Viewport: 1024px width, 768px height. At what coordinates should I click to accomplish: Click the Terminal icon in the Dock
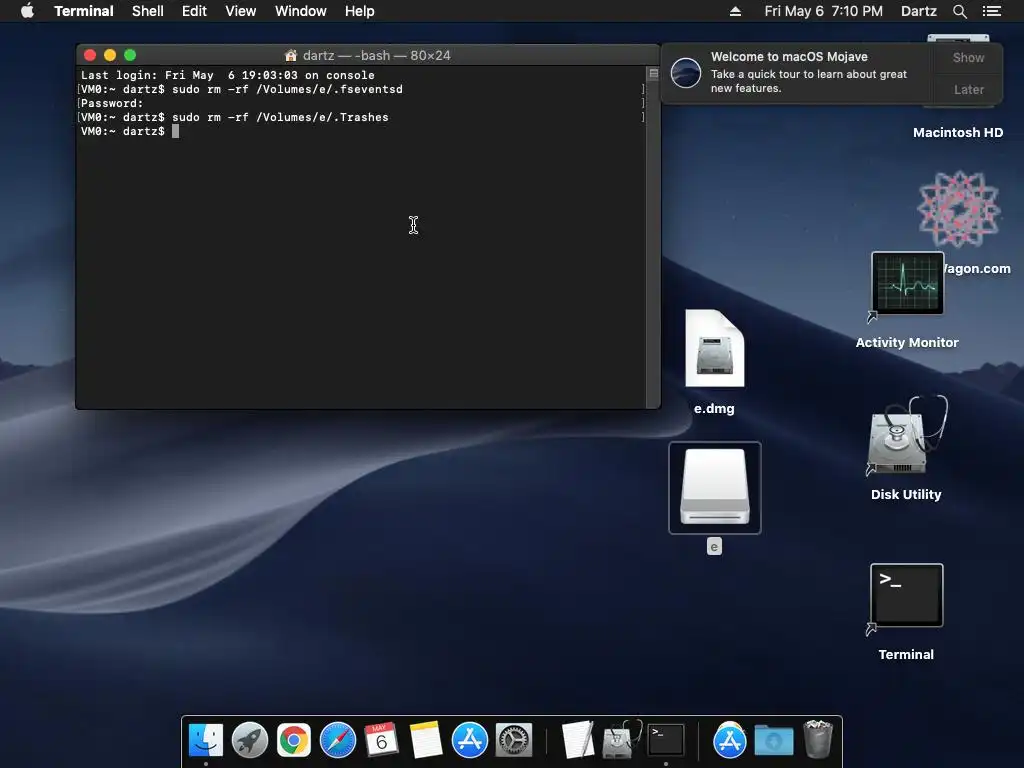pyautogui.click(x=666, y=740)
